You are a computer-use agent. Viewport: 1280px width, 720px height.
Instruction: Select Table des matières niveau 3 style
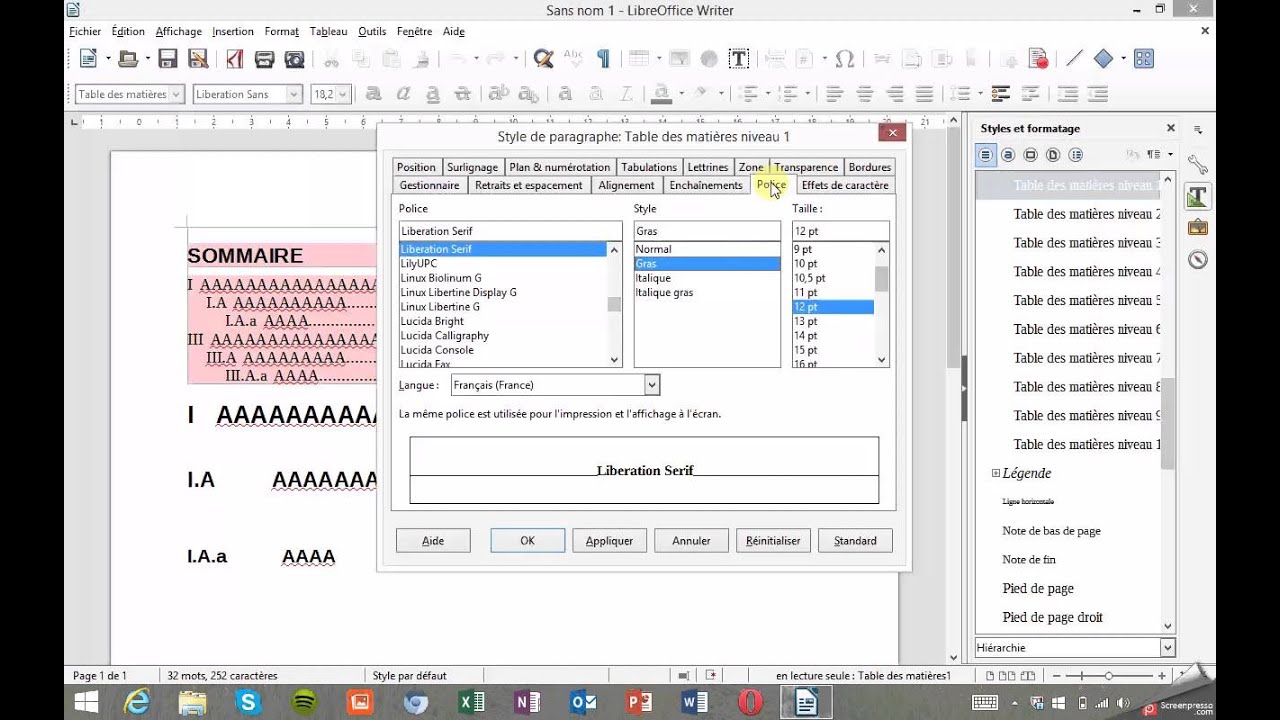click(x=1087, y=242)
